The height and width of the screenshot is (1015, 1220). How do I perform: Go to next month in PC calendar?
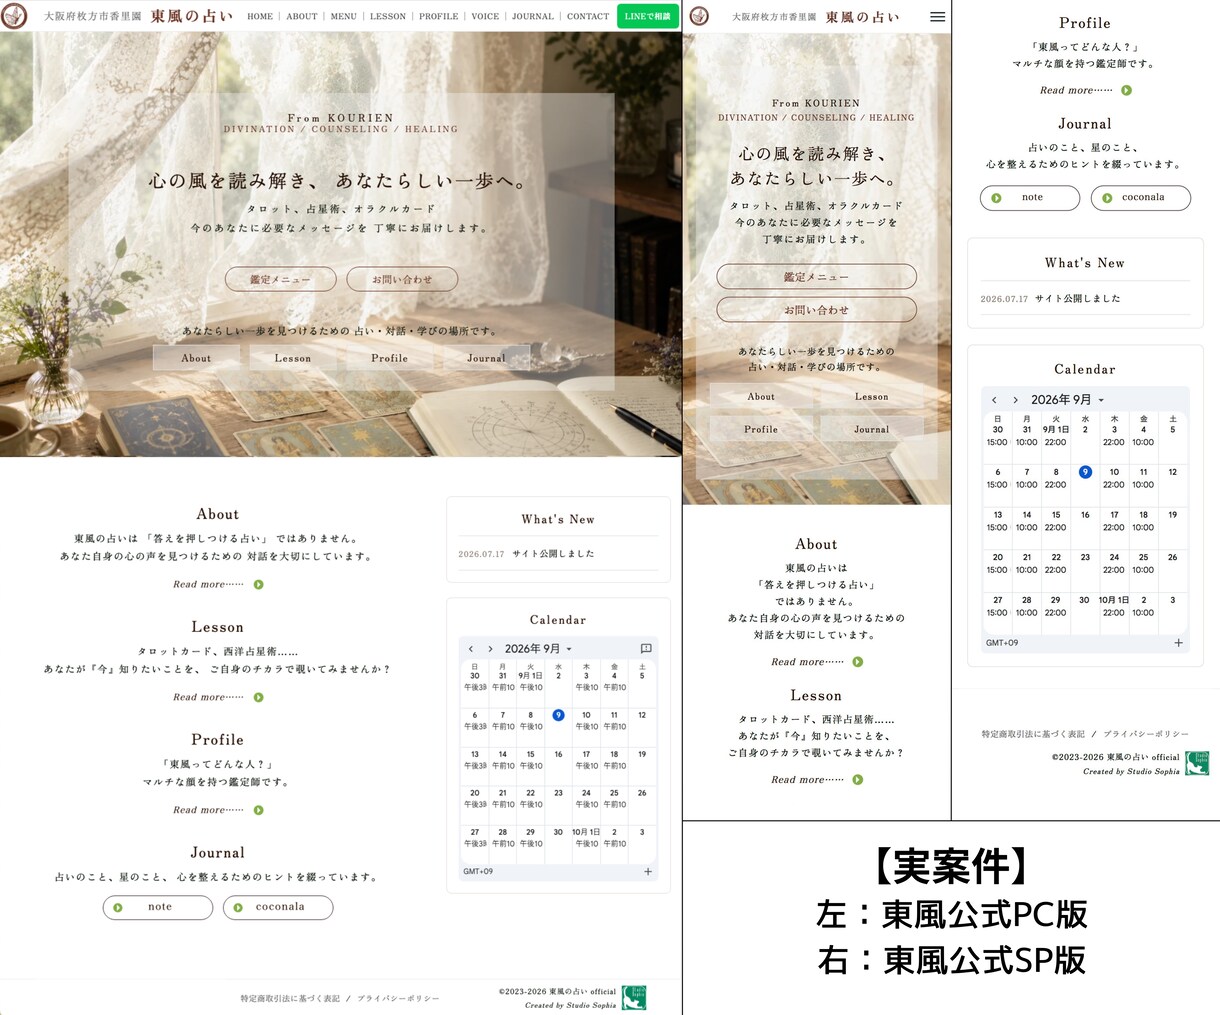point(490,649)
